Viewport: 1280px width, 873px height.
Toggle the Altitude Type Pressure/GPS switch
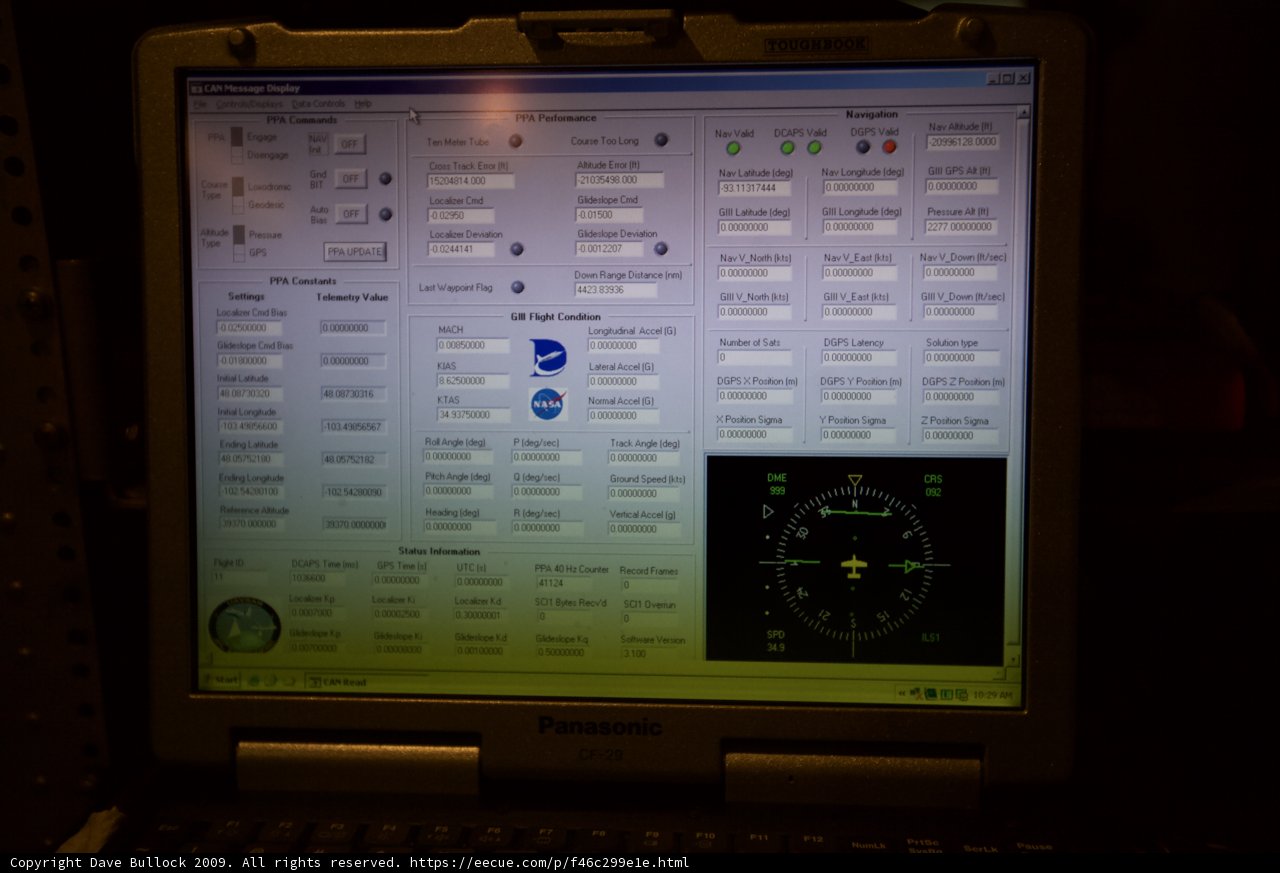tap(238, 243)
